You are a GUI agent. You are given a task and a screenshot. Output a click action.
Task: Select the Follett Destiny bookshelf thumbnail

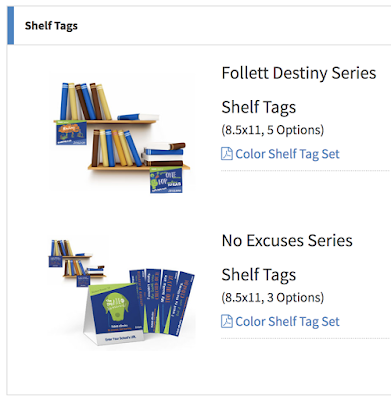point(122,132)
